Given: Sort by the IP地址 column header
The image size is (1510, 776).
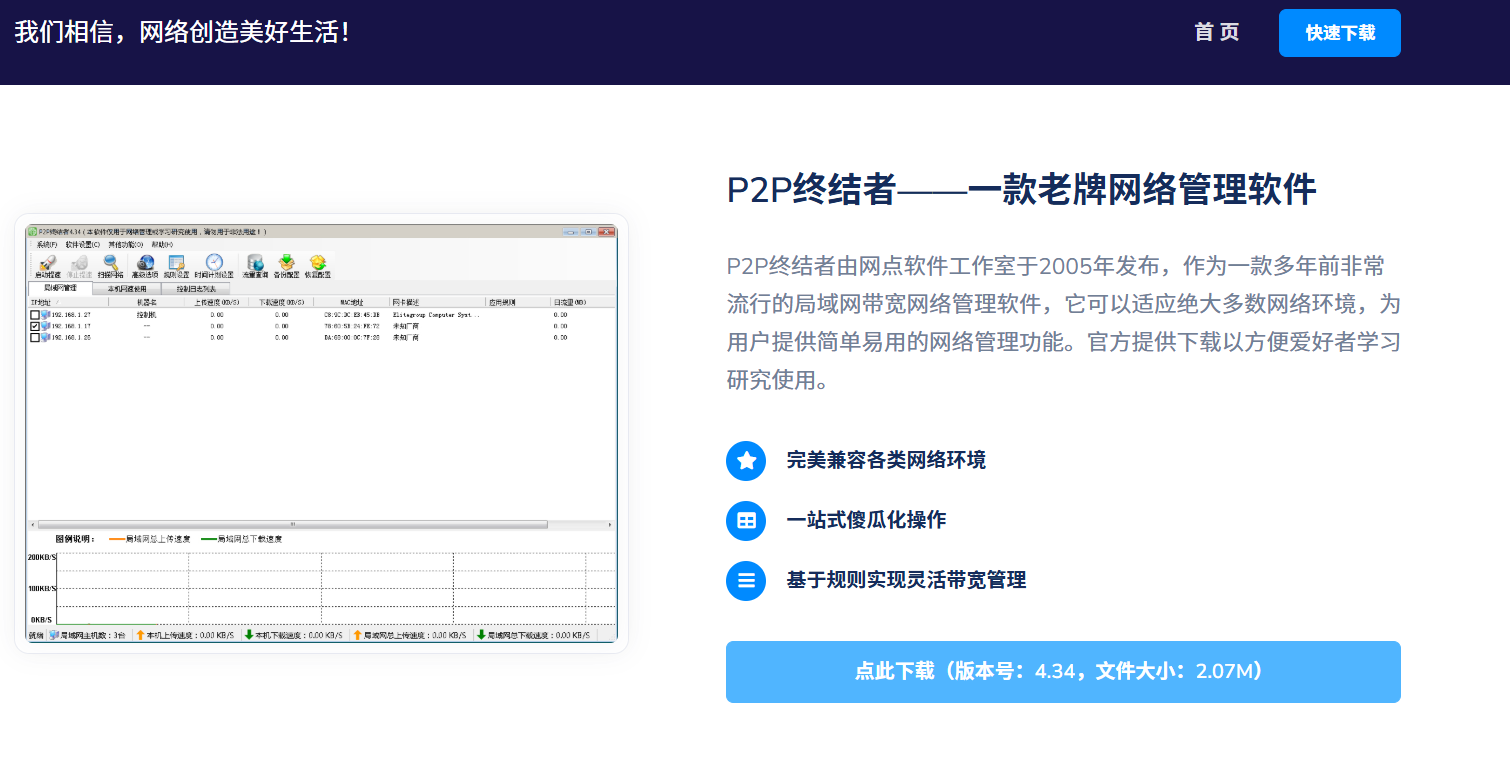Looking at the screenshot, I should tap(67, 302).
